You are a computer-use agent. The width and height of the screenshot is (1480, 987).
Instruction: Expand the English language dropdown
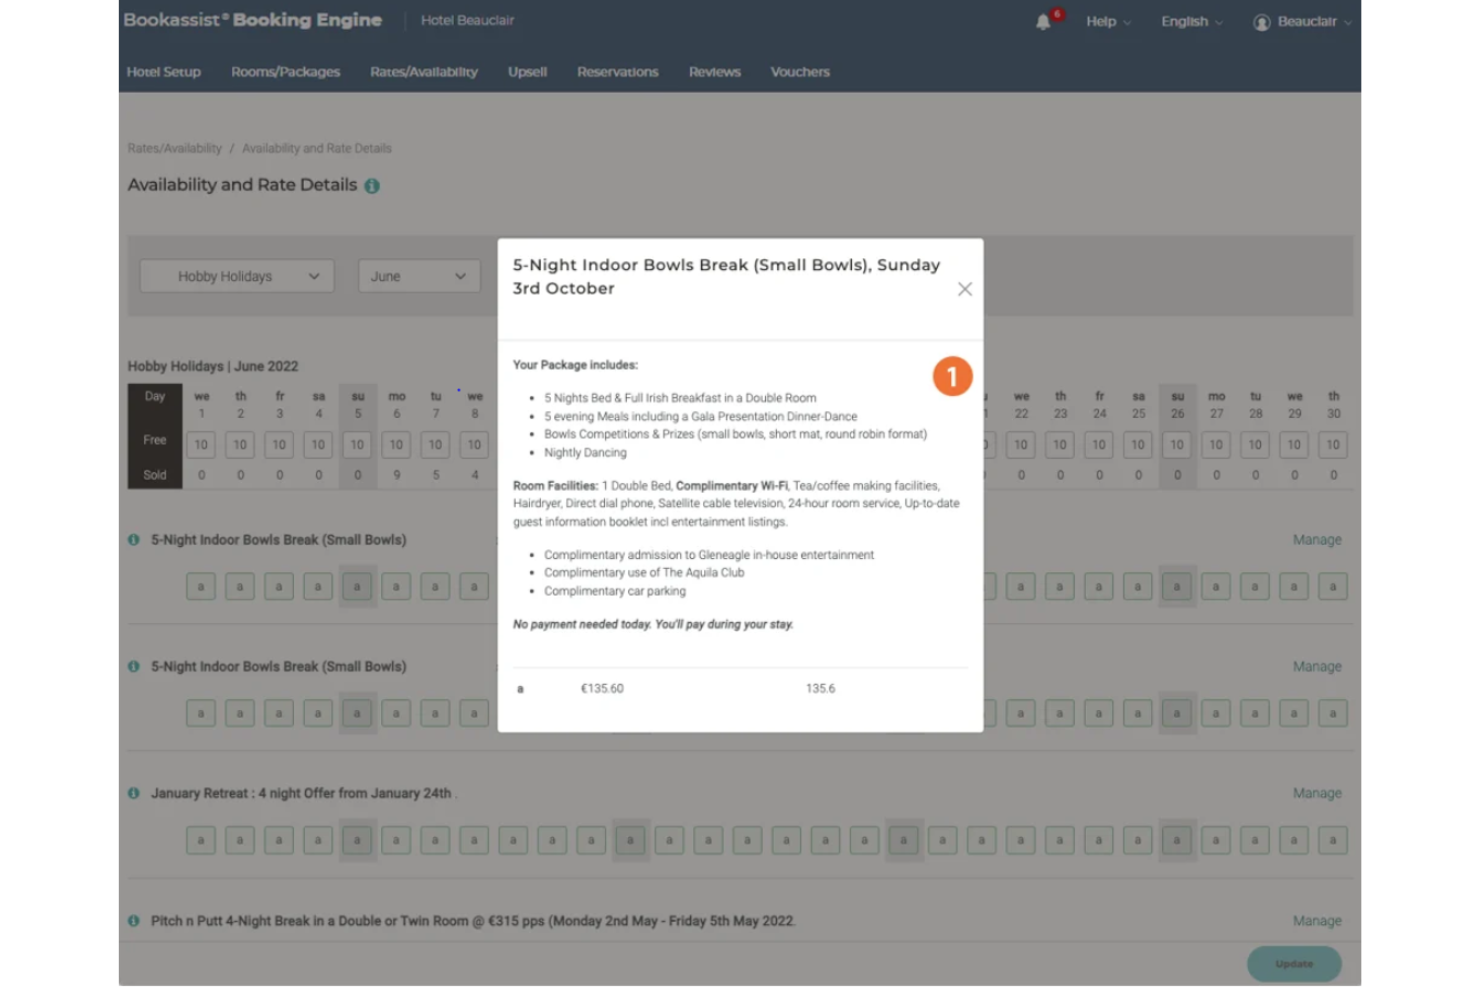(x=1190, y=21)
